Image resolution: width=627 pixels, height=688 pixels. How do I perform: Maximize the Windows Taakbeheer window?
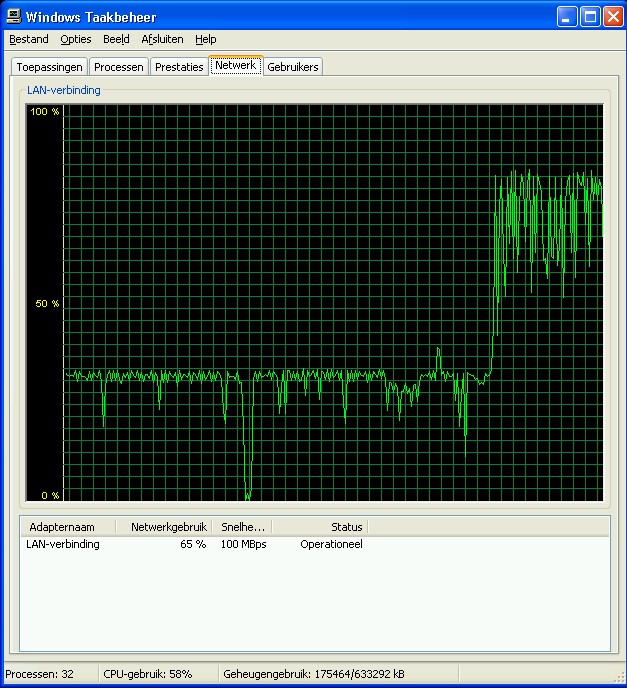click(590, 17)
